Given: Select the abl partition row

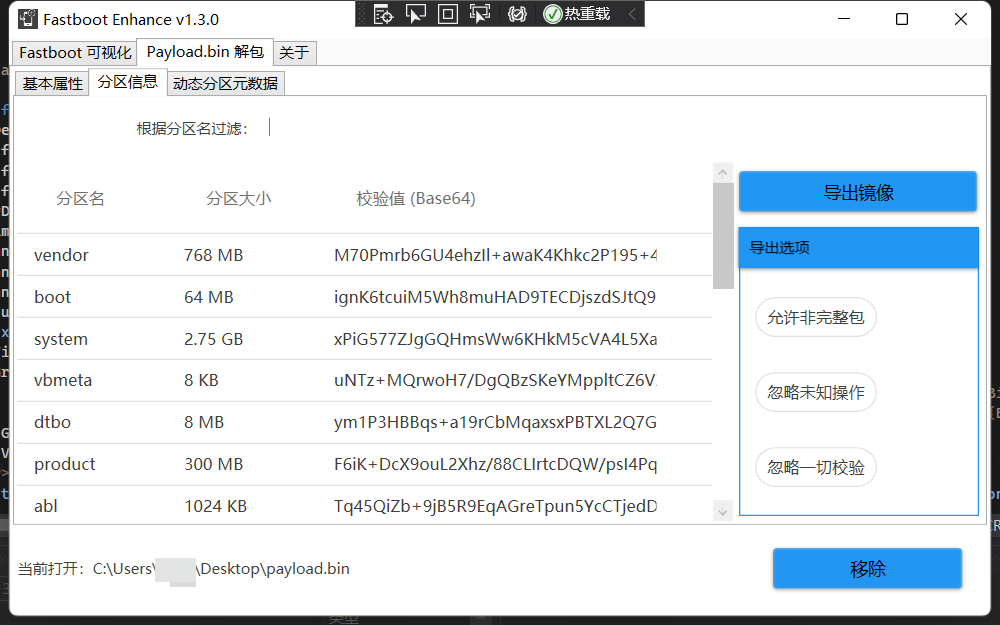Looking at the screenshot, I should 365,506.
